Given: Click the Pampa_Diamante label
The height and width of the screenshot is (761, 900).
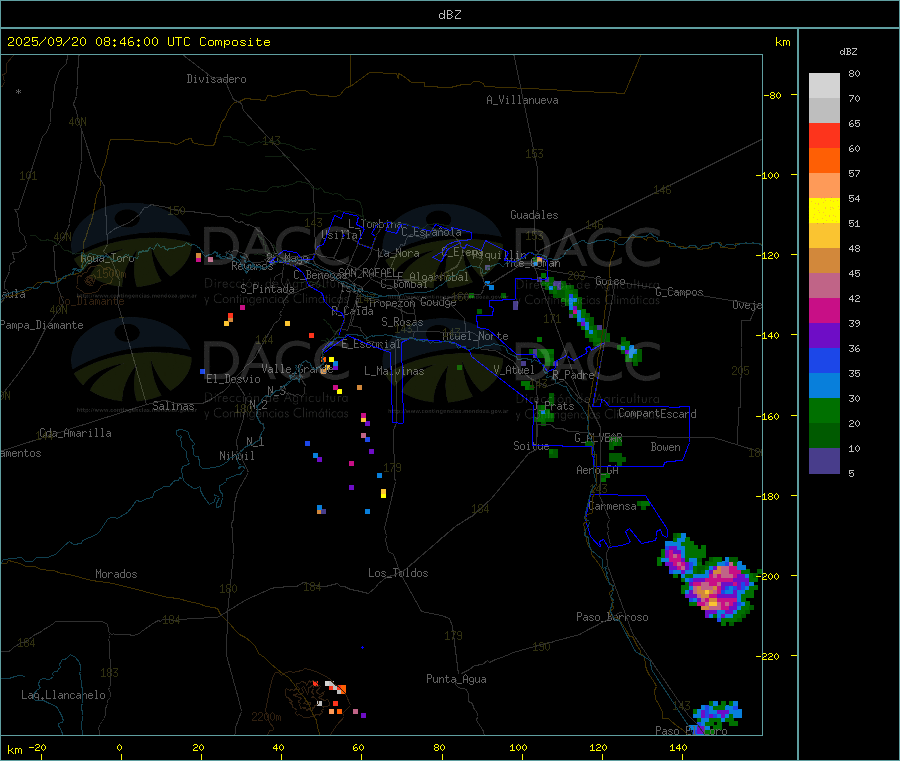Looking at the screenshot, I should pos(42,325).
